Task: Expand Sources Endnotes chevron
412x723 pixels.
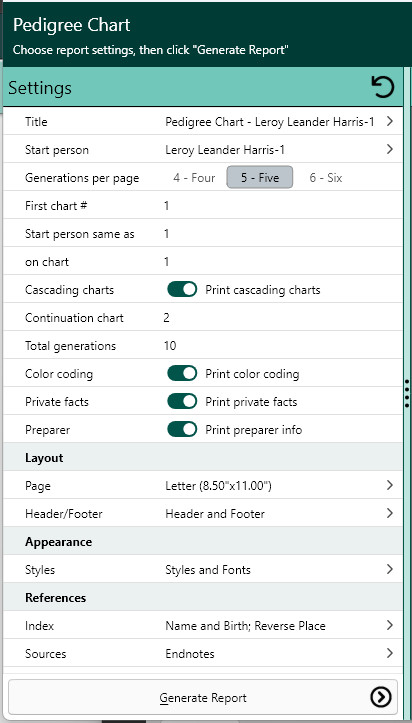Action: pyautogui.click(x=389, y=653)
